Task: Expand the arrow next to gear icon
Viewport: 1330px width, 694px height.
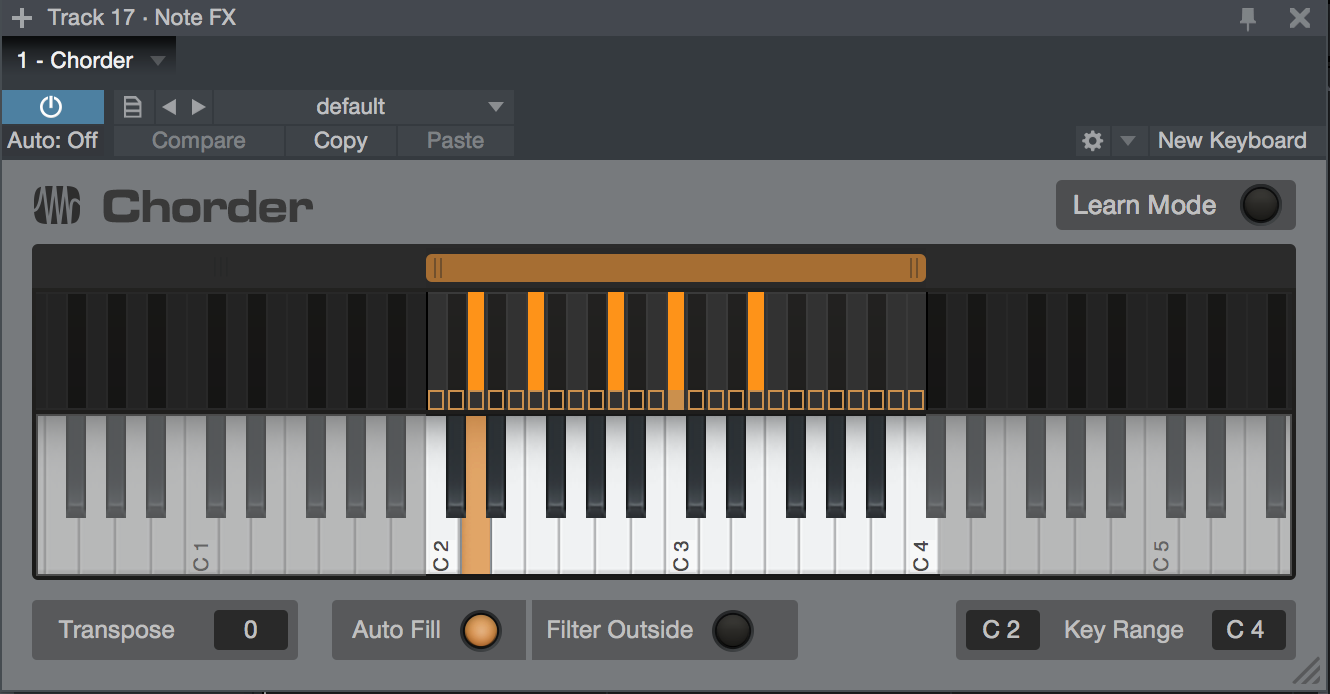Action: click(x=1128, y=142)
